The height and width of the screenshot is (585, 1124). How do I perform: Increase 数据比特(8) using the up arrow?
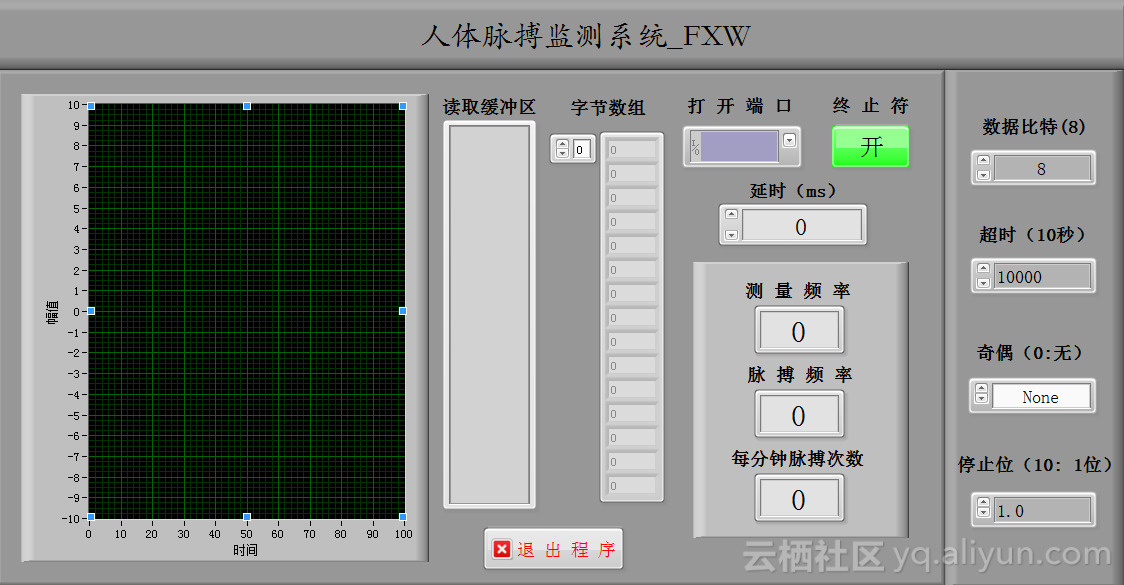click(984, 161)
